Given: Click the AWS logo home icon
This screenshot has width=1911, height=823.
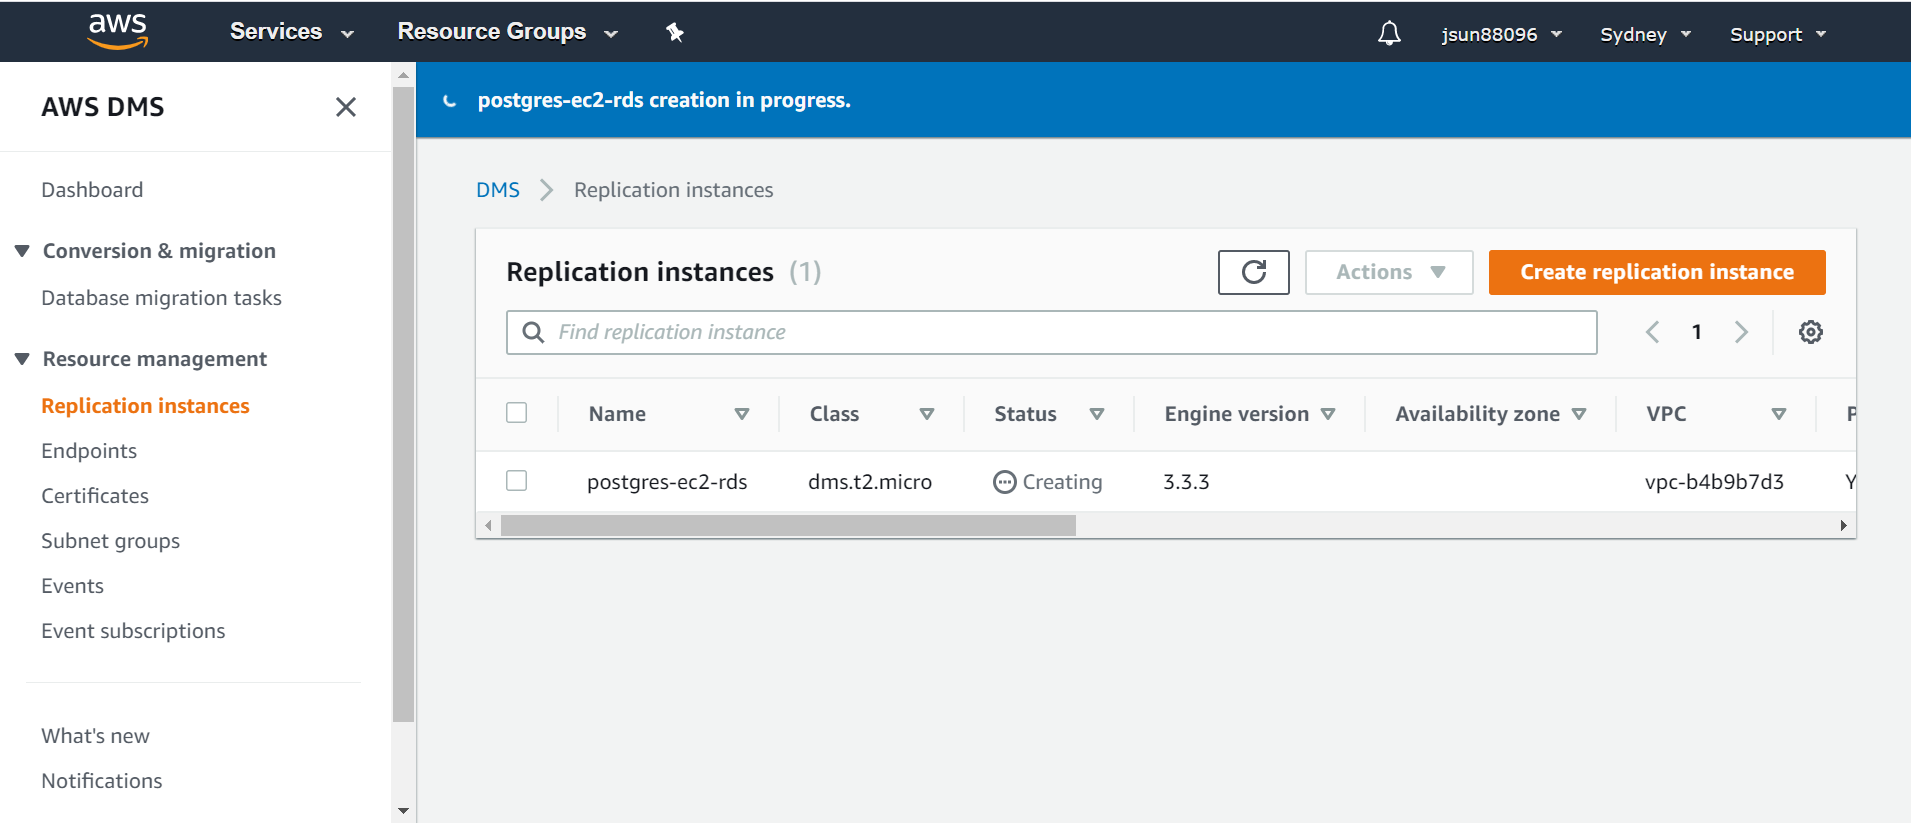Looking at the screenshot, I should [x=118, y=31].
